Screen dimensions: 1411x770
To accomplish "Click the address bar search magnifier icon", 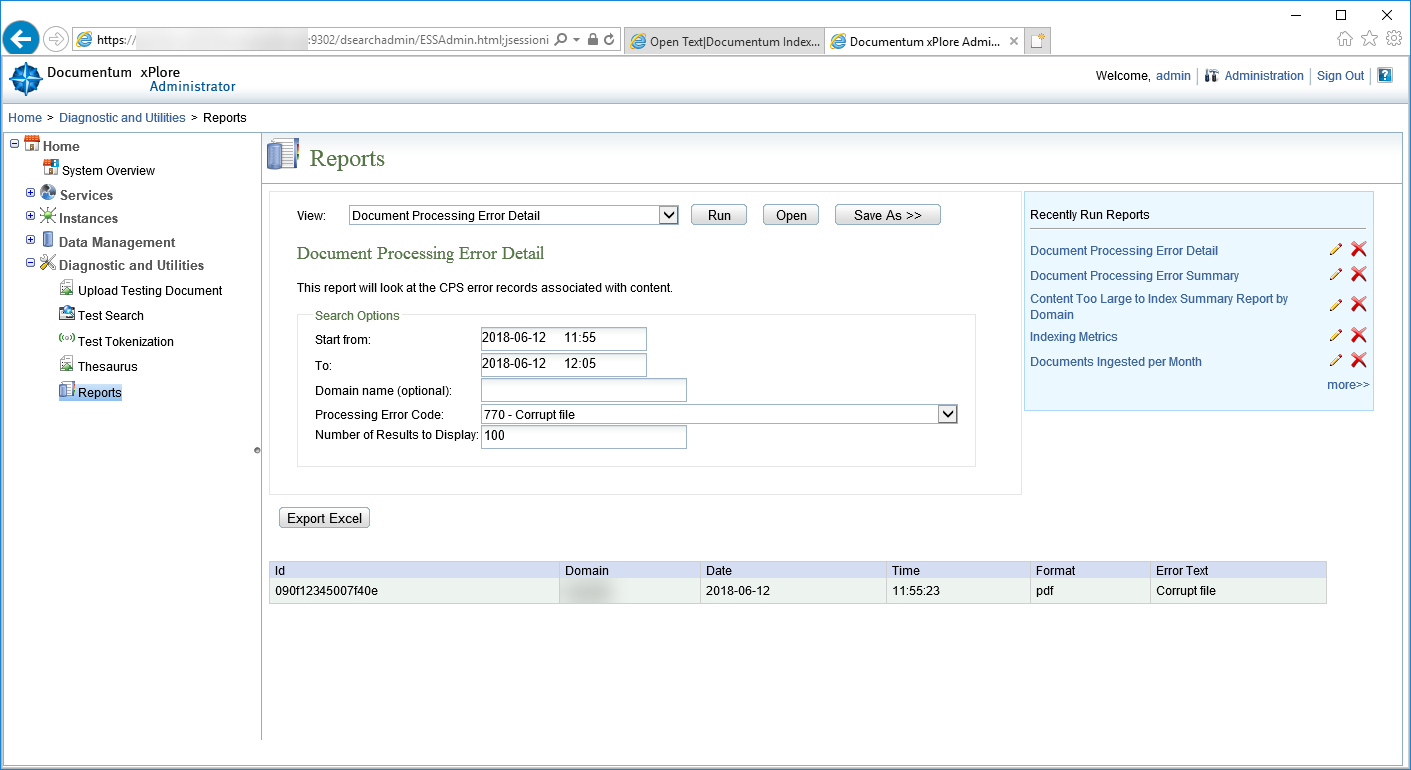I will click(x=560, y=40).
